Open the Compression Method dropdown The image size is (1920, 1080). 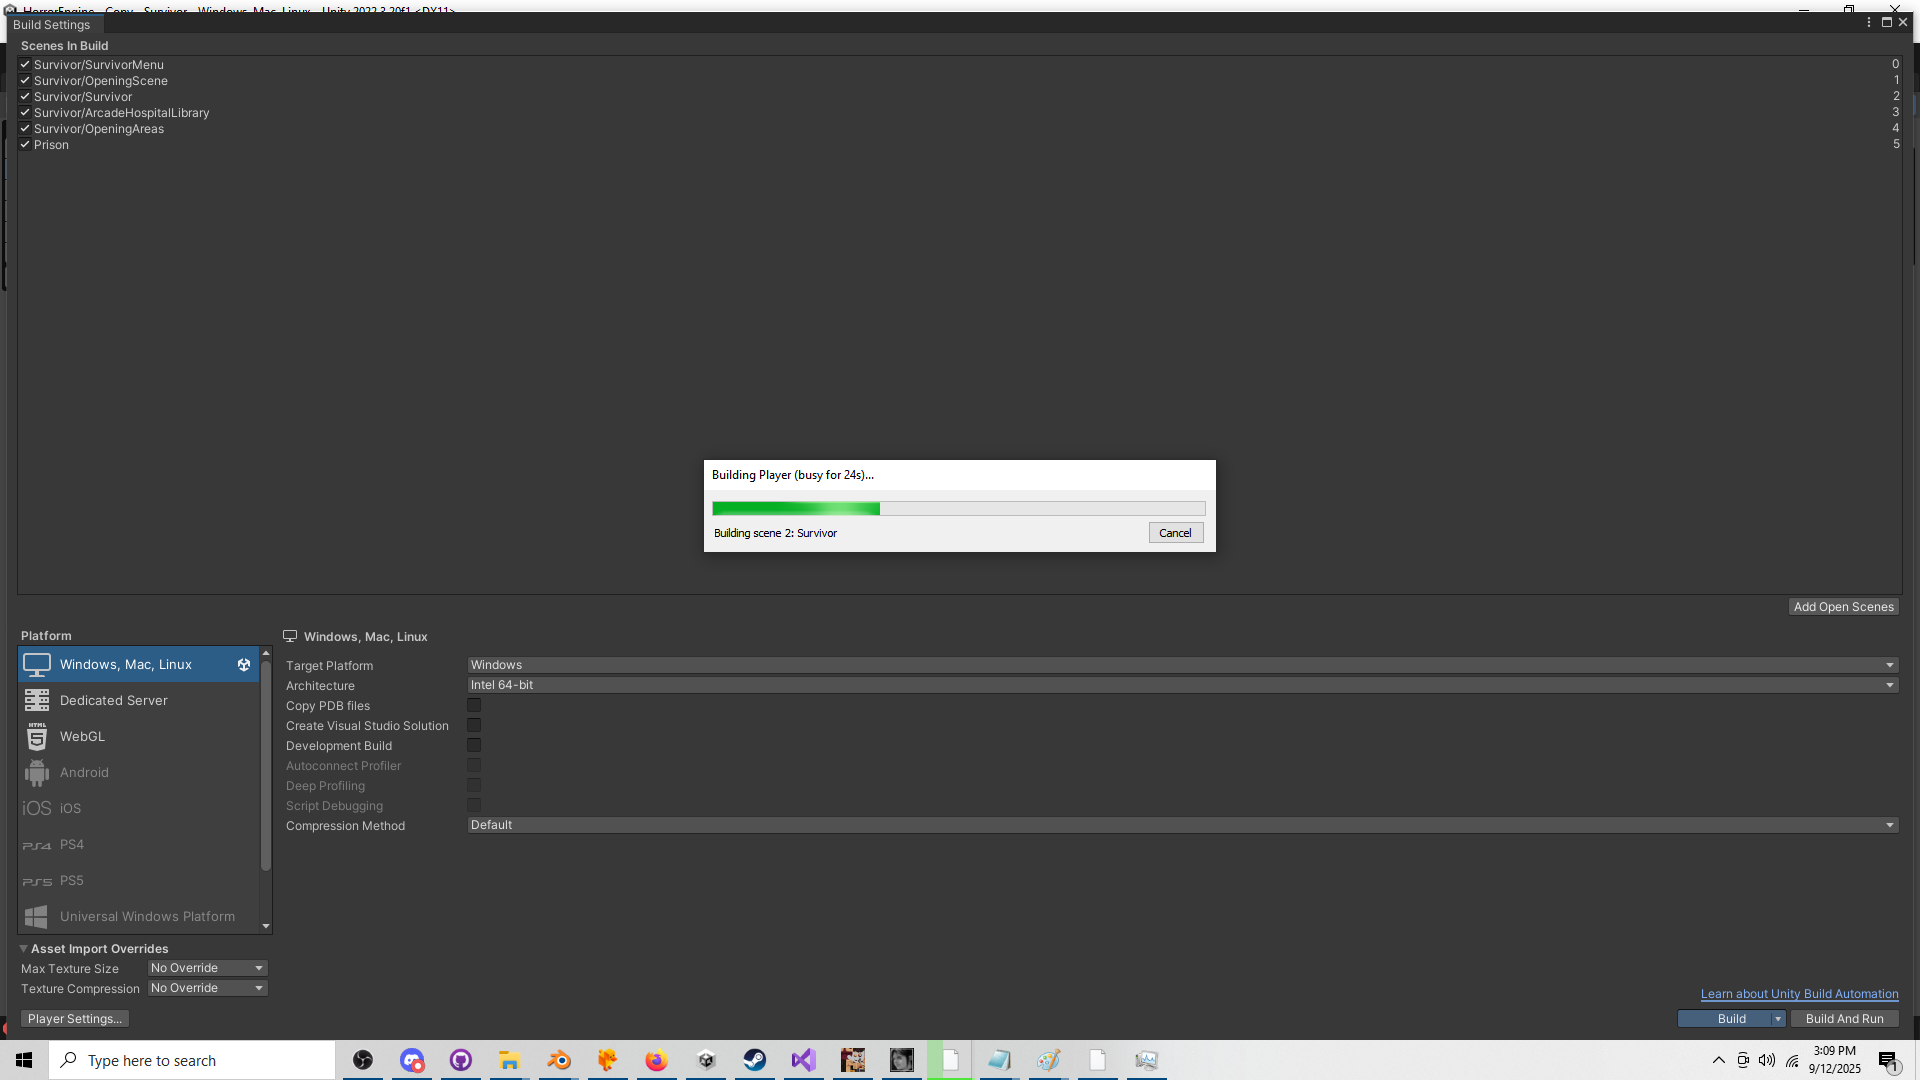tap(1182, 825)
